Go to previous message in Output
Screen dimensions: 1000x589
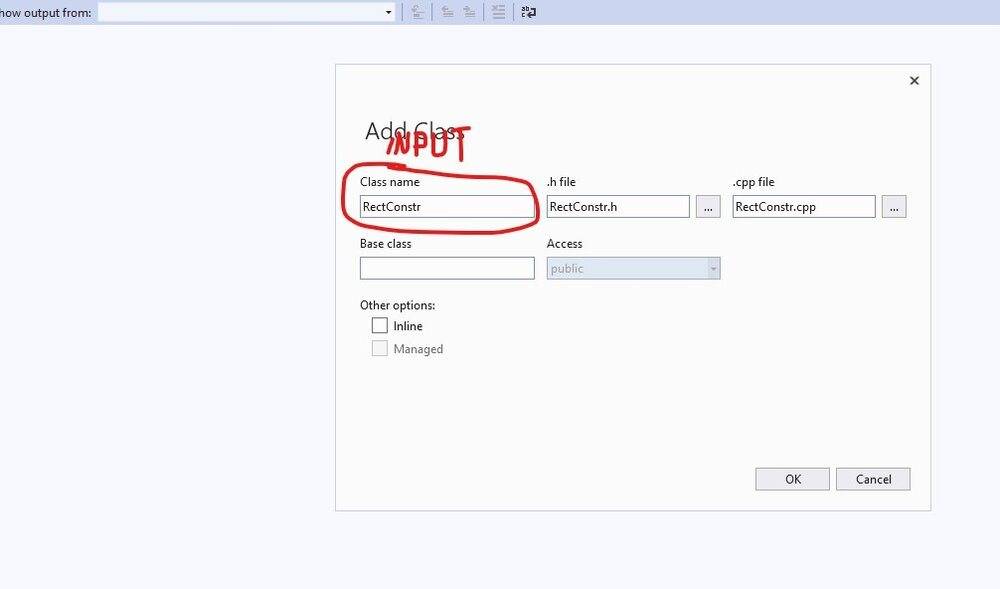point(448,12)
